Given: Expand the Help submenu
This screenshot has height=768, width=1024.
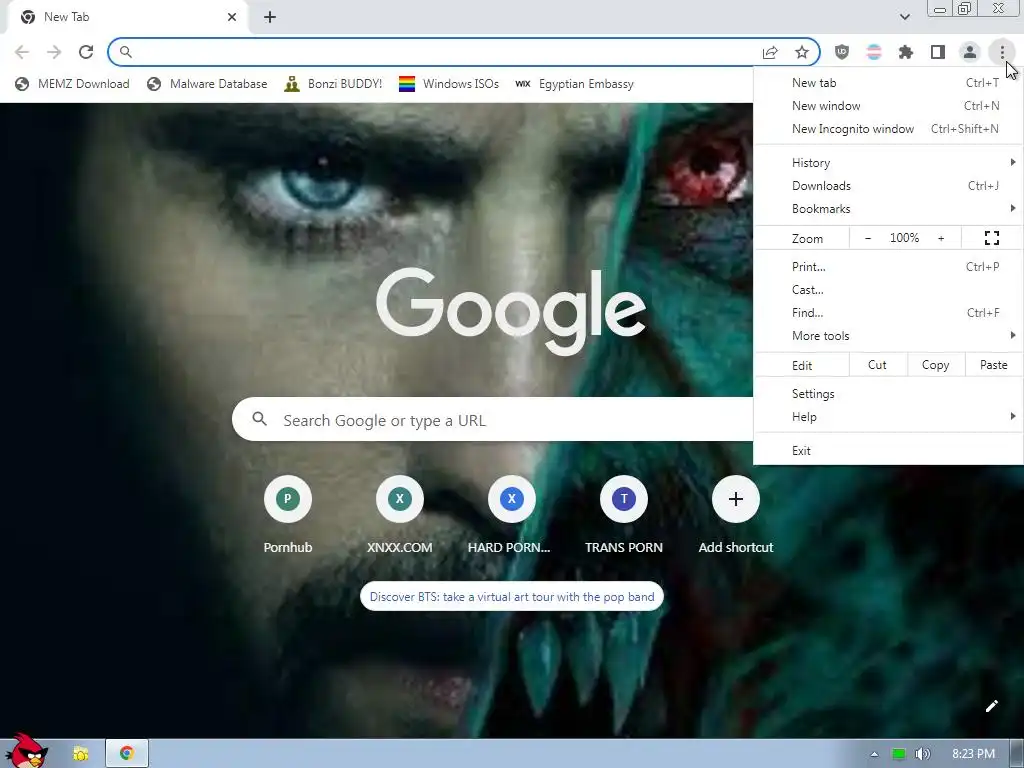Looking at the screenshot, I should (x=888, y=417).
